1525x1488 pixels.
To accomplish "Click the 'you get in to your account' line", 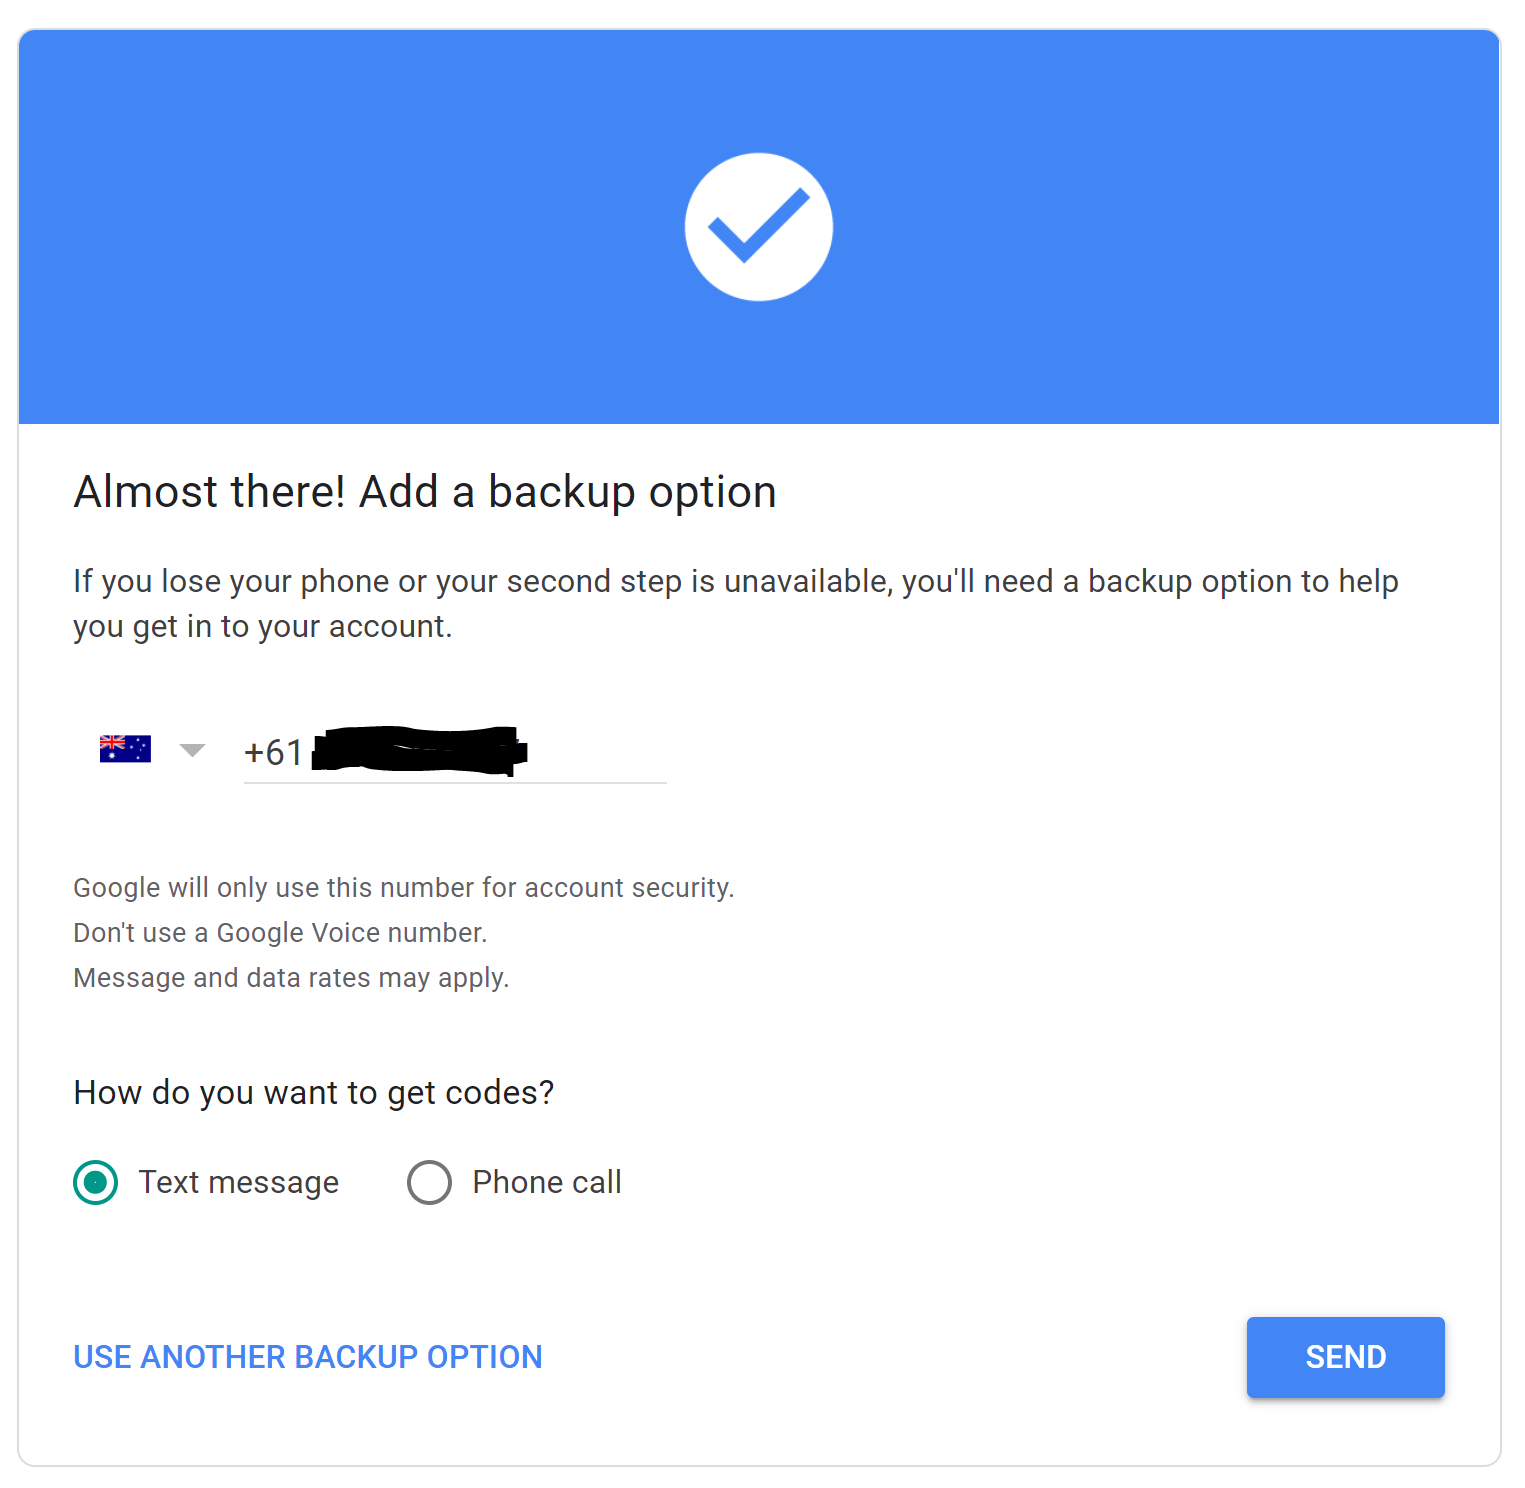I will point(263,627).
